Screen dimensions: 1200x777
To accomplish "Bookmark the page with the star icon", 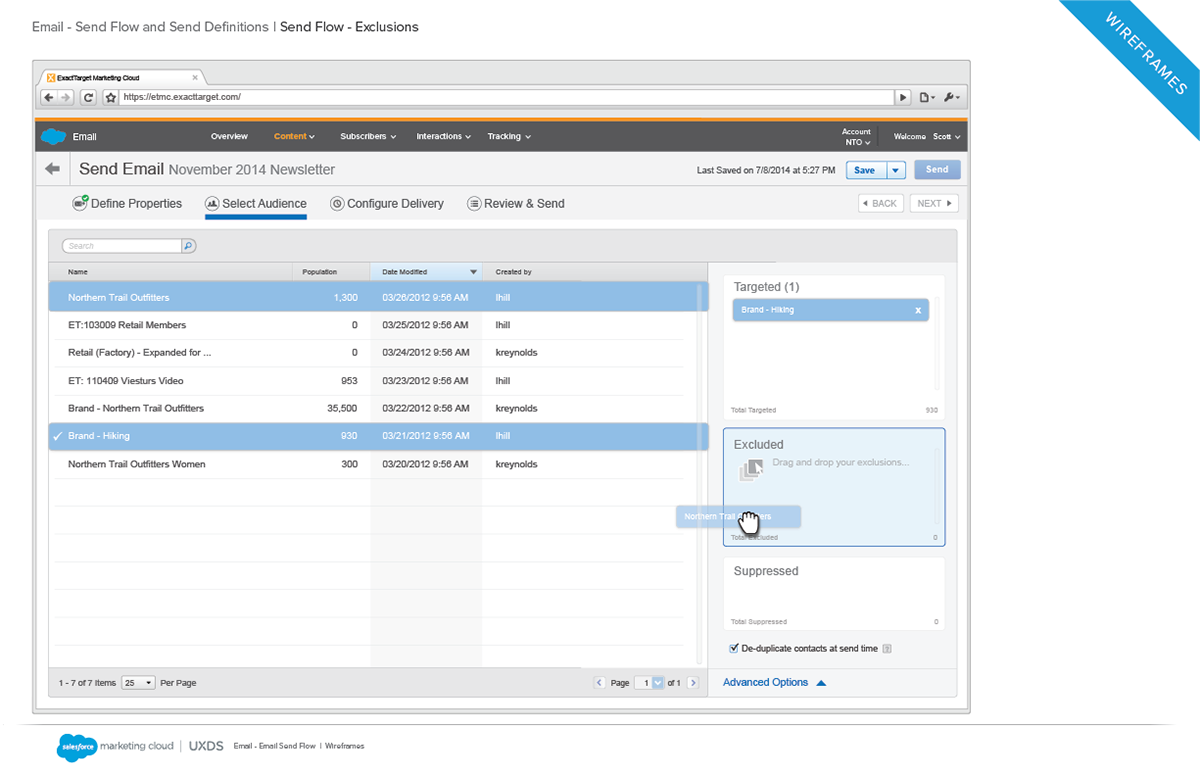I will coord(111,97).
